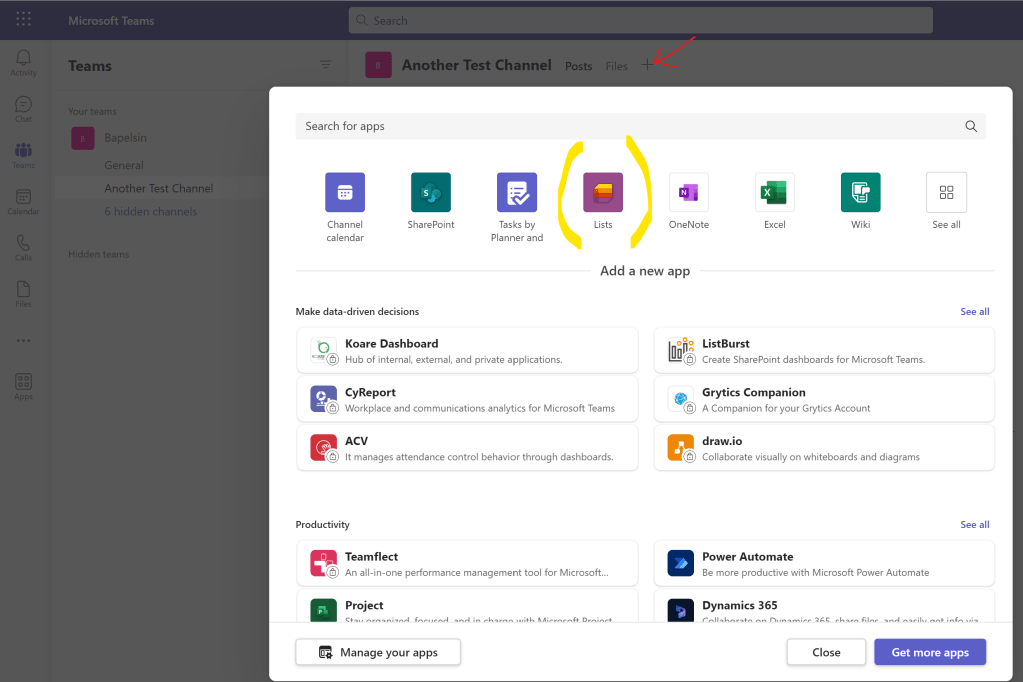Image resolution: width=1023 pixels, height=682 pixels.
Task: Select the OneNote app icon
Action: (x=688, y=192)
